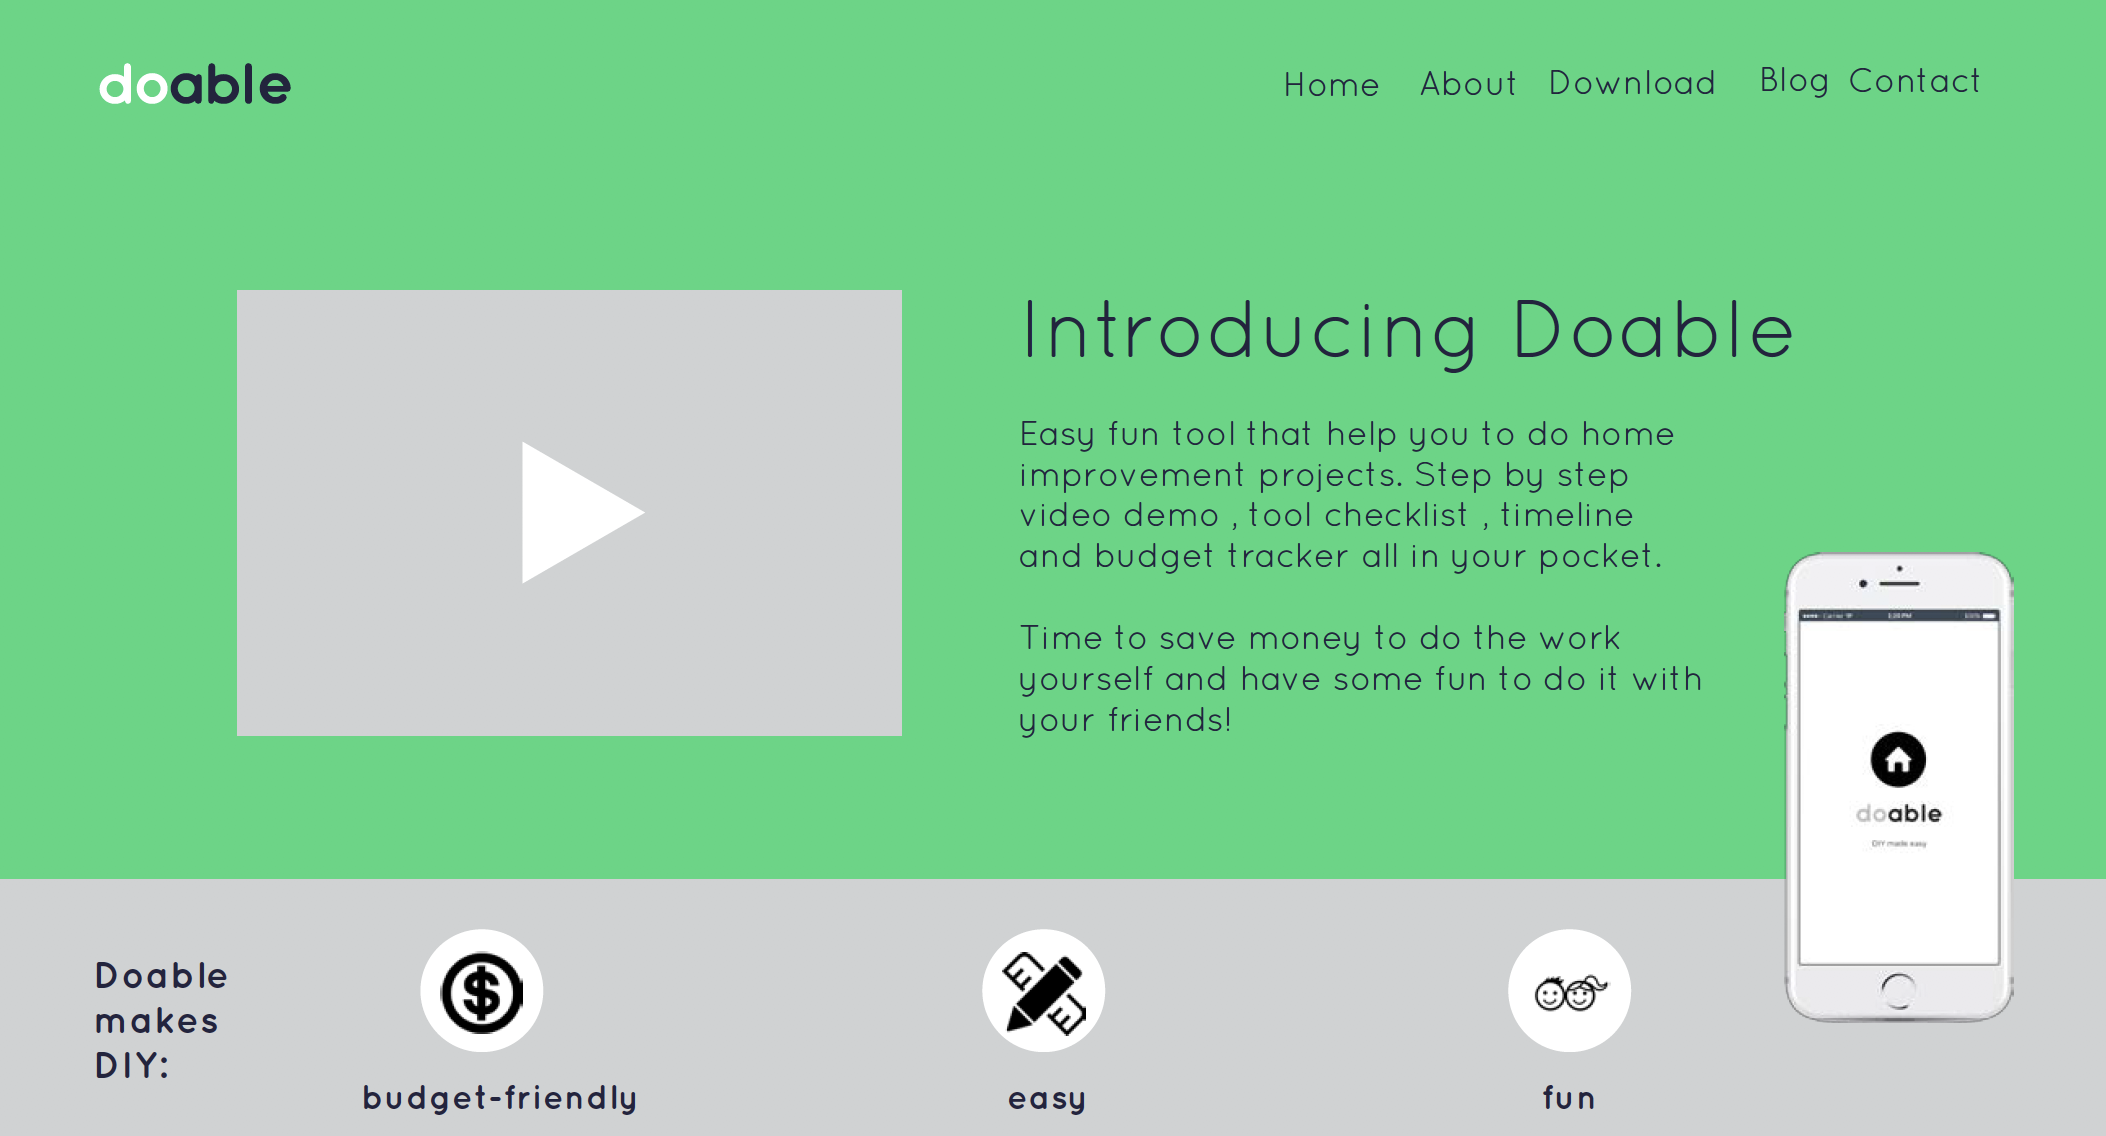Viewport: 2106px width, 1136px height.
Task: Click the fun label text
Action: coord(1569,1098)
